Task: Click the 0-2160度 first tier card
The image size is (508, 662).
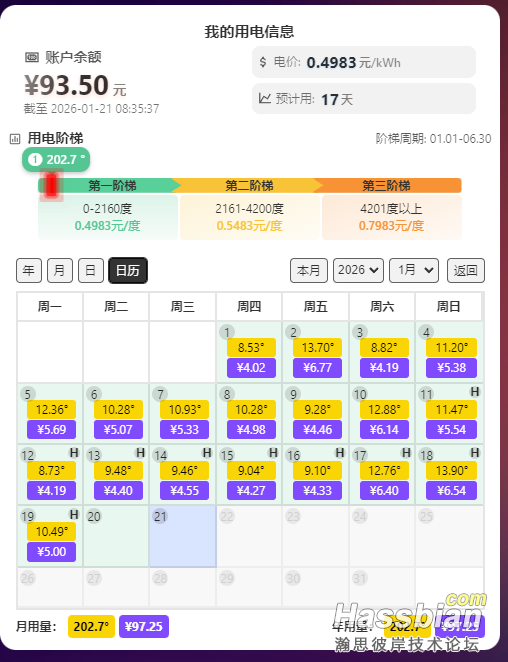Action: tap(108, 217)
